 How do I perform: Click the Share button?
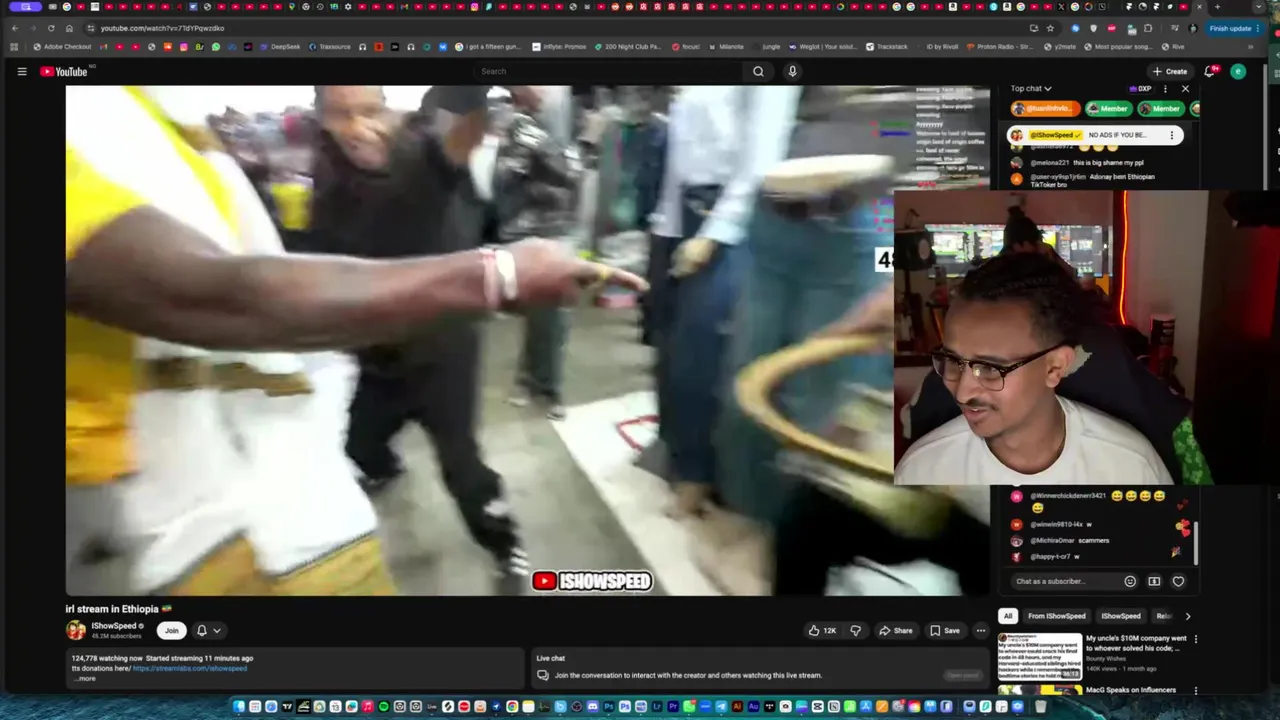[x=896, y=630]
